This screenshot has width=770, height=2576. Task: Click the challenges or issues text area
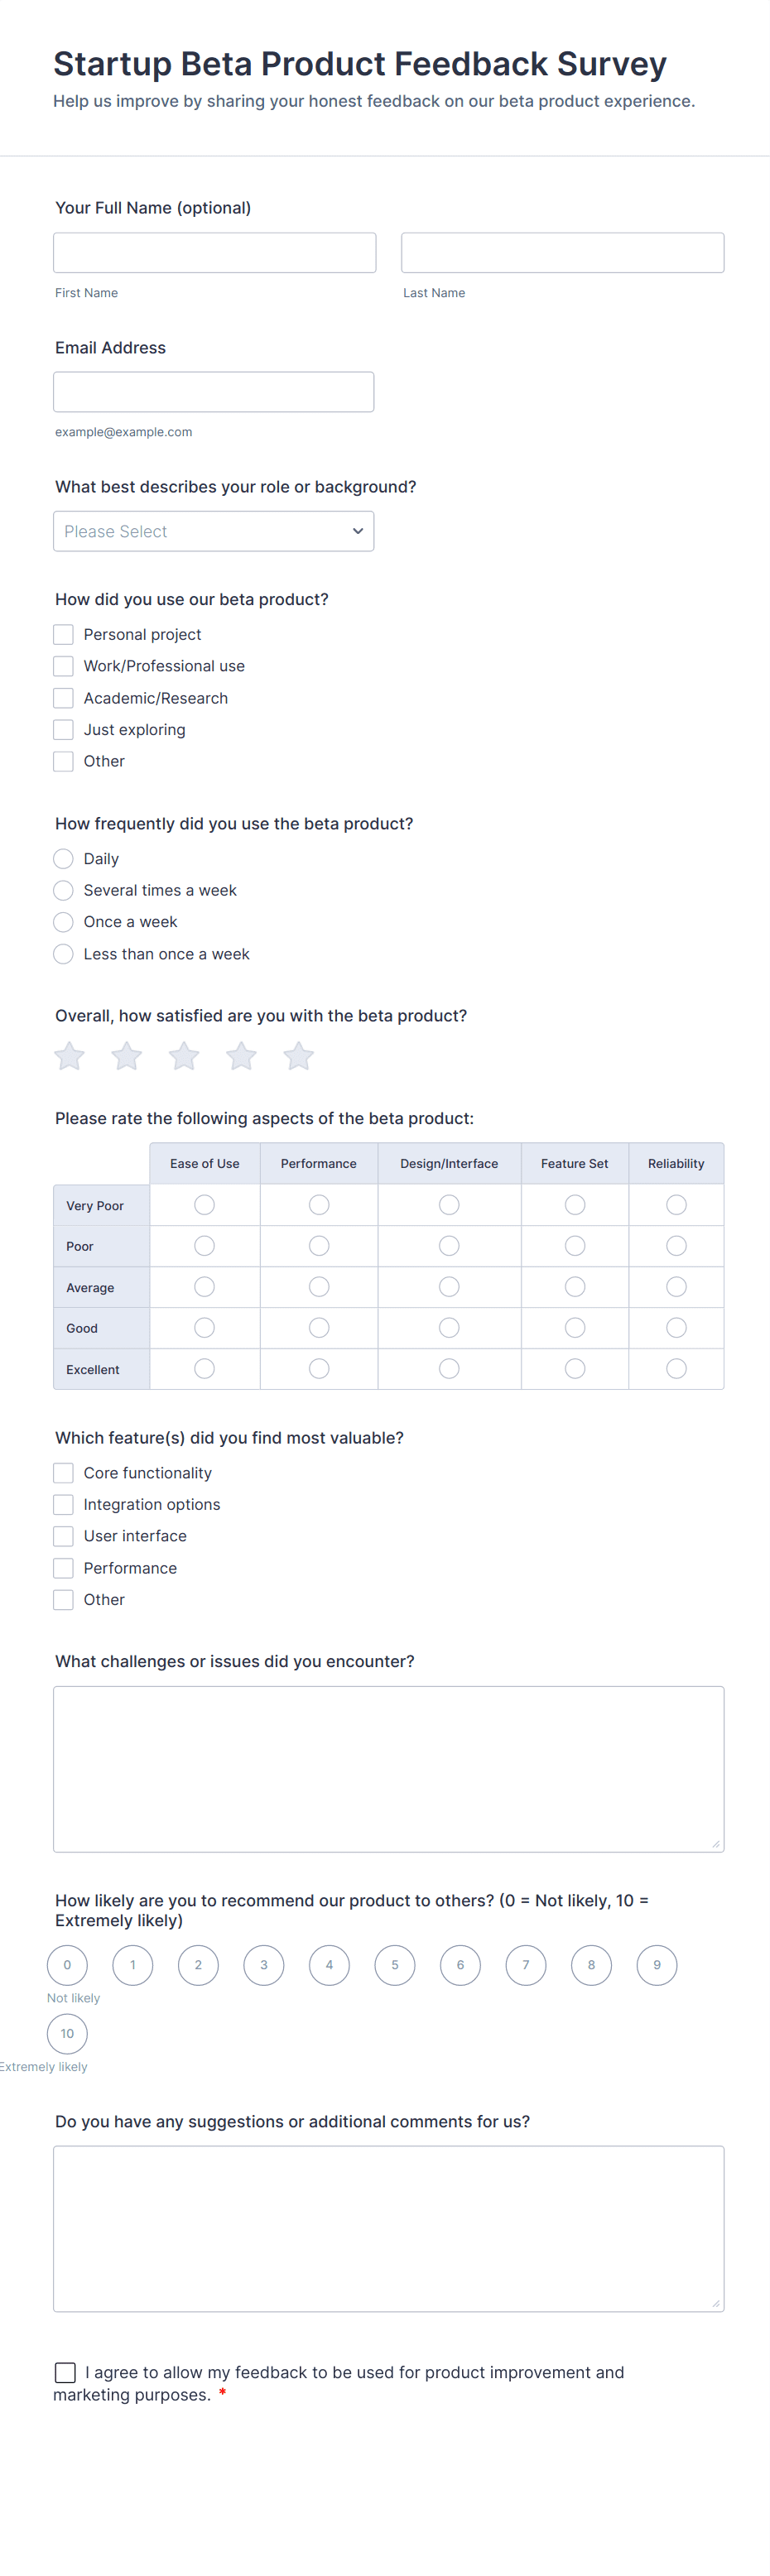(388, 1769)
